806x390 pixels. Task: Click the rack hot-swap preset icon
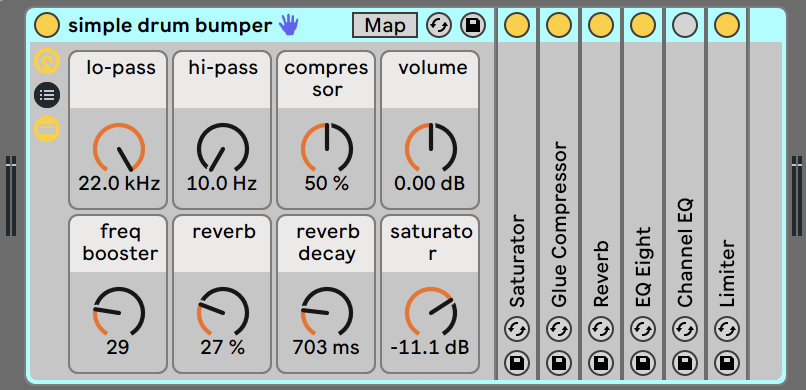point(439,25)
